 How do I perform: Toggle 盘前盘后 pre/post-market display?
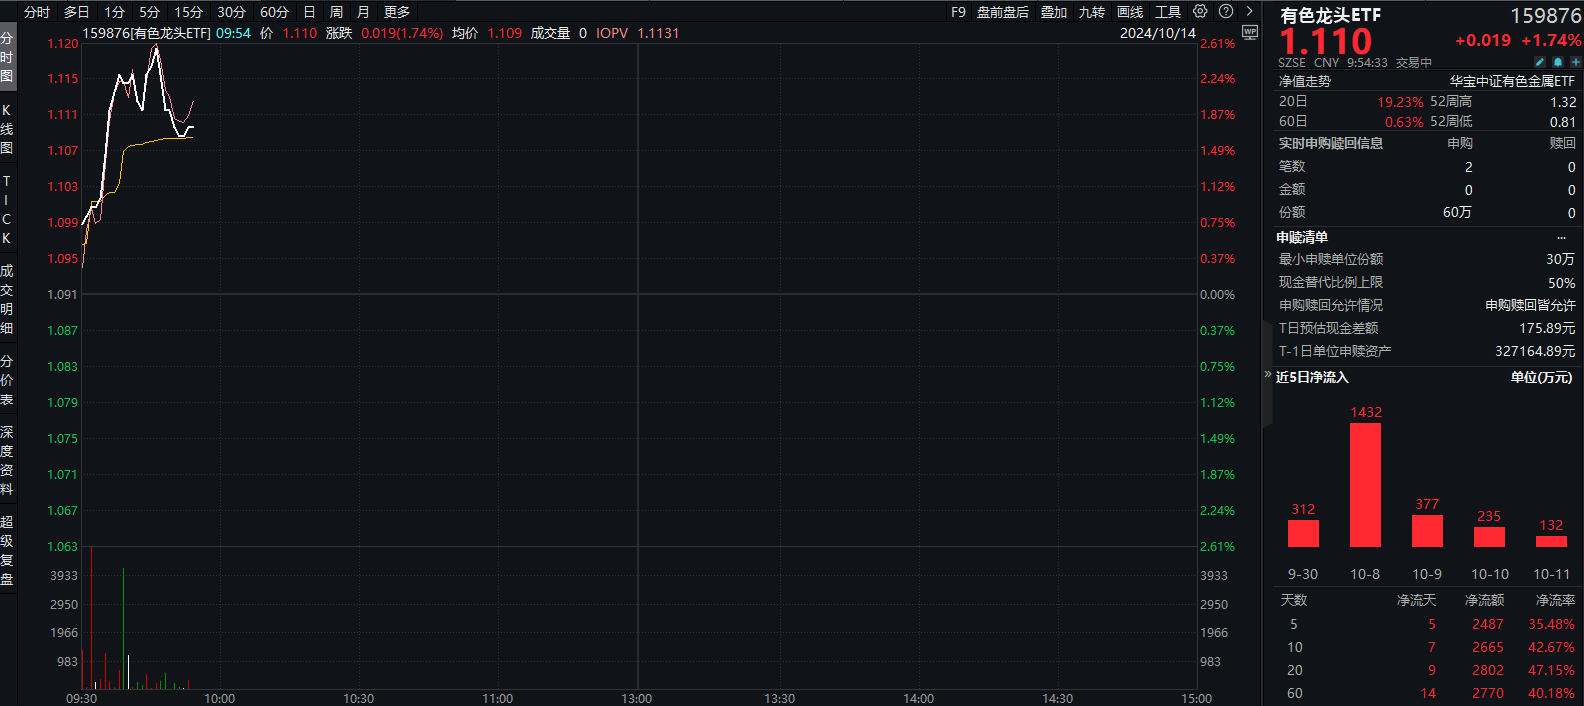pos(1002,12)
